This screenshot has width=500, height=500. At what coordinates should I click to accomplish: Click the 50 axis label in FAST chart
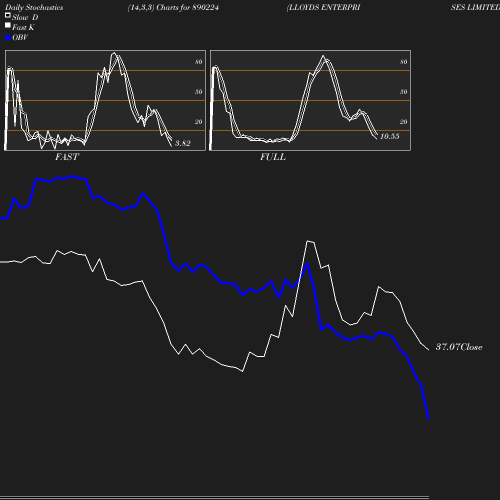[199, 92]
